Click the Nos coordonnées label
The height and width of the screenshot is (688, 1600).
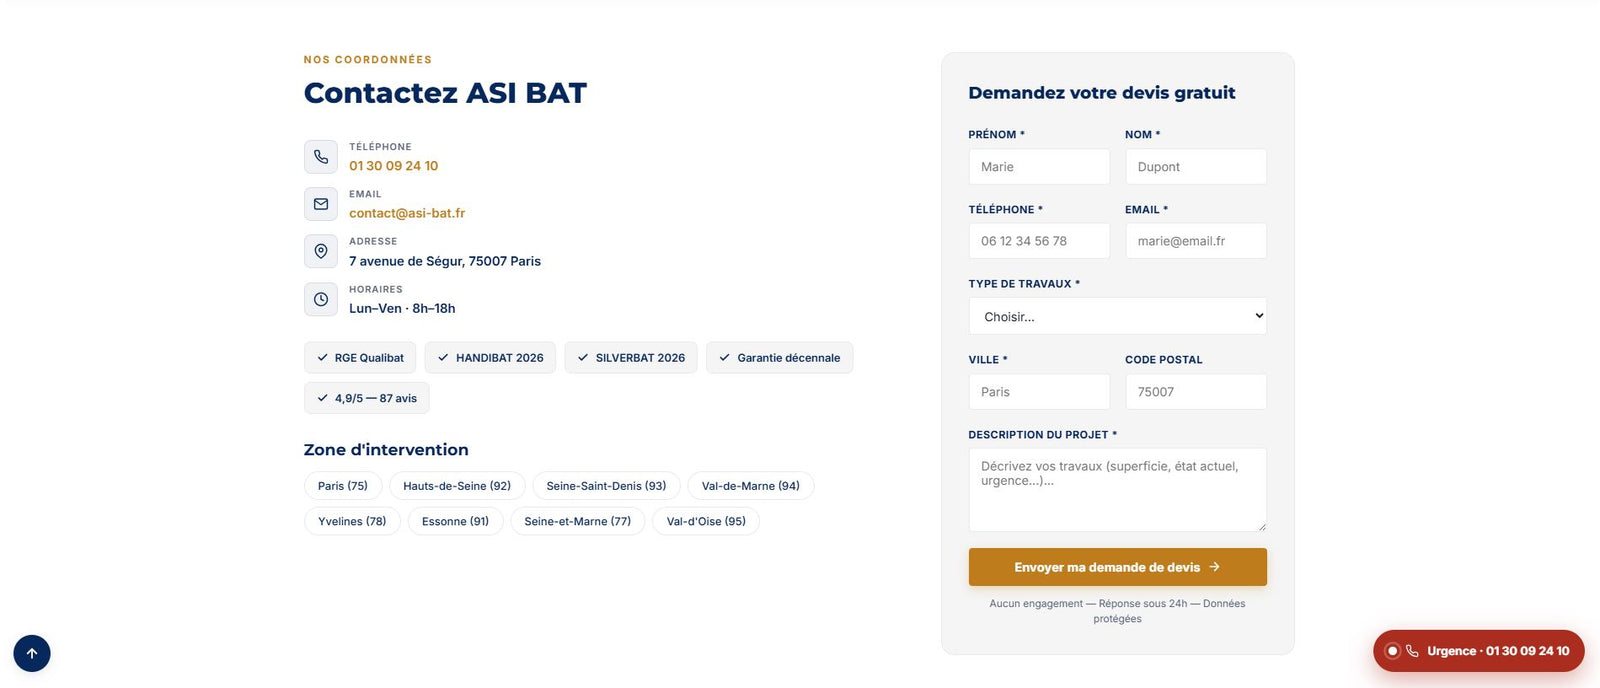(x=368, y=60)
